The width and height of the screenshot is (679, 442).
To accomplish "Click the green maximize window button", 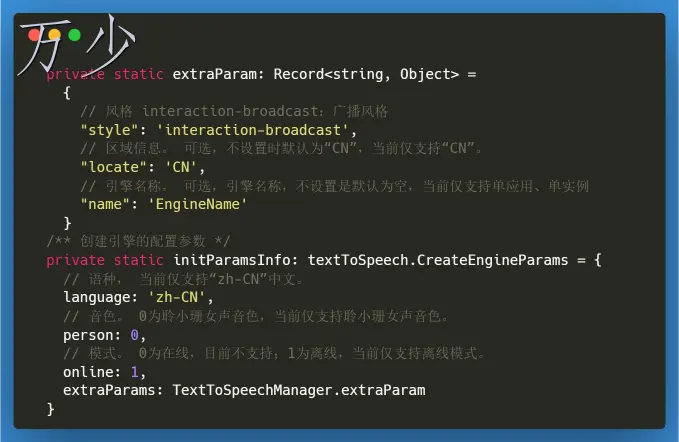I will coord(73,37).
